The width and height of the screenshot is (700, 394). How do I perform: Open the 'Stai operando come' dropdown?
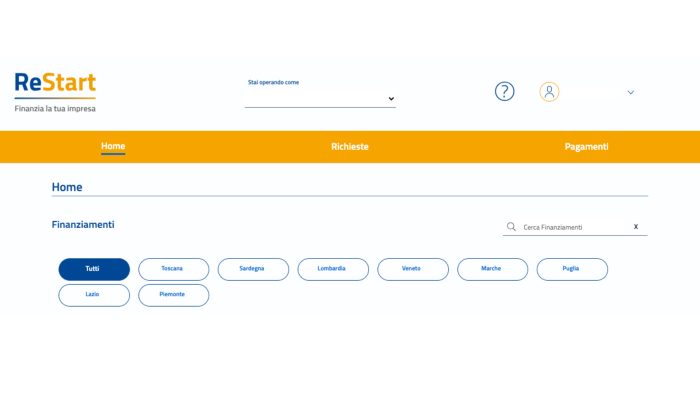pos(320,99)
